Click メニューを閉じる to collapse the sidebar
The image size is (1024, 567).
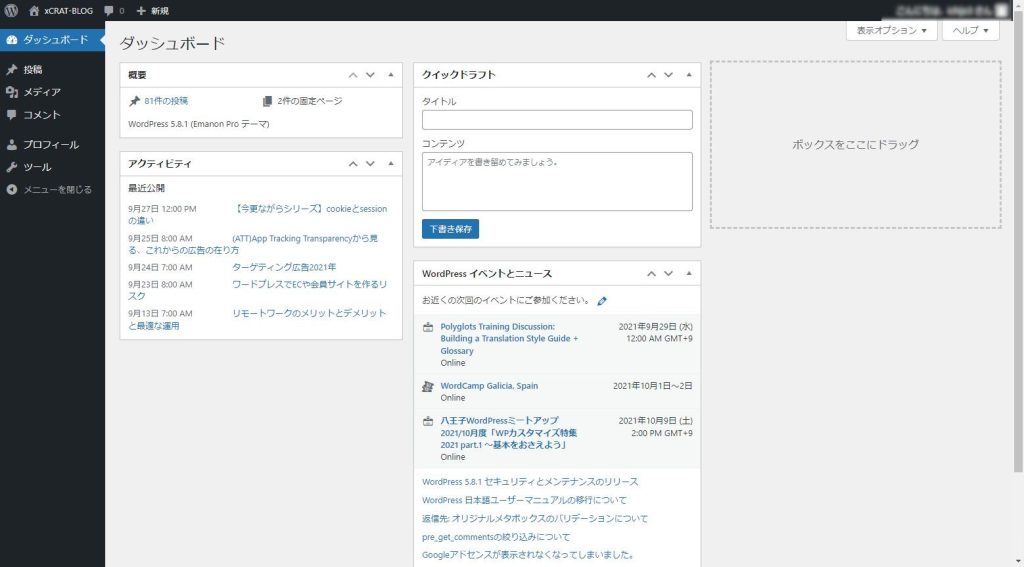pos(52,189)
